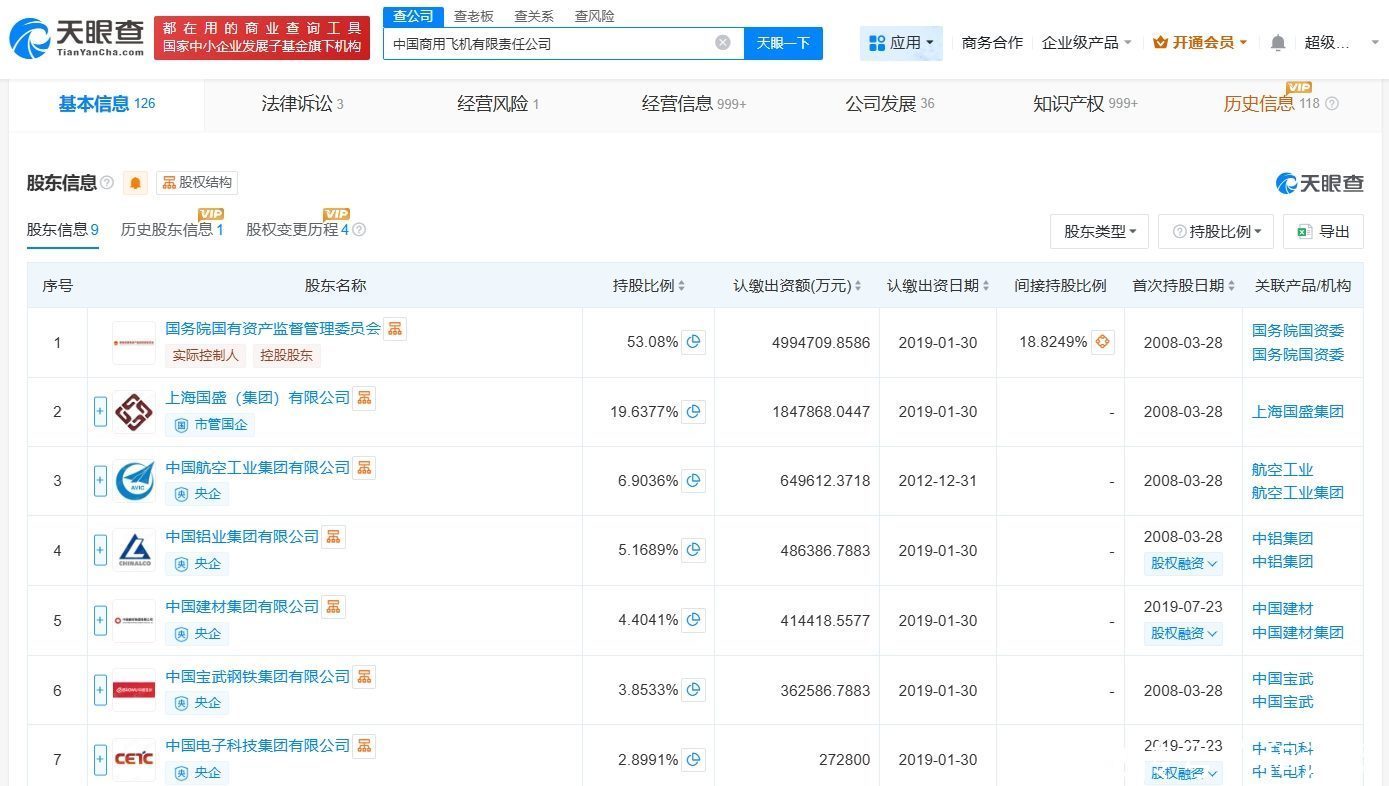Export shareholder list with 导出 button
This screenshot has width=1389, height=786.
click(x=1323, y=231)
